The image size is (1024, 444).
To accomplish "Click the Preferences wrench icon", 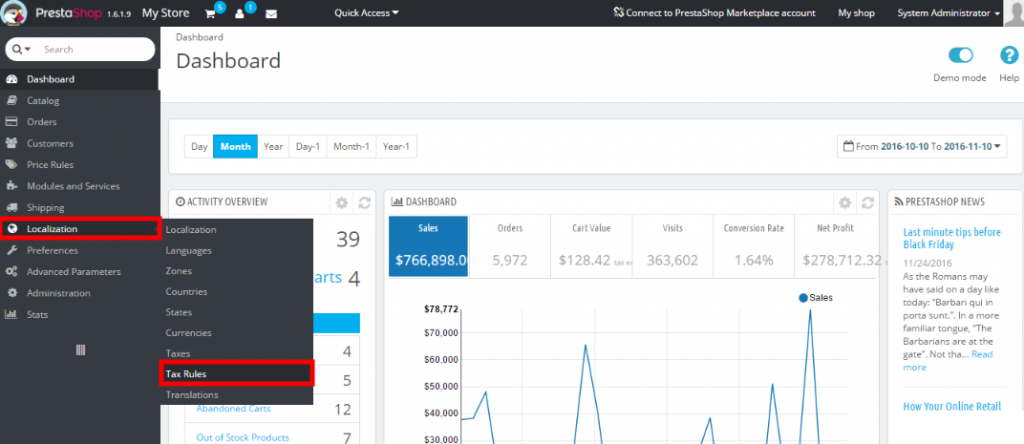I will point(11,250).
